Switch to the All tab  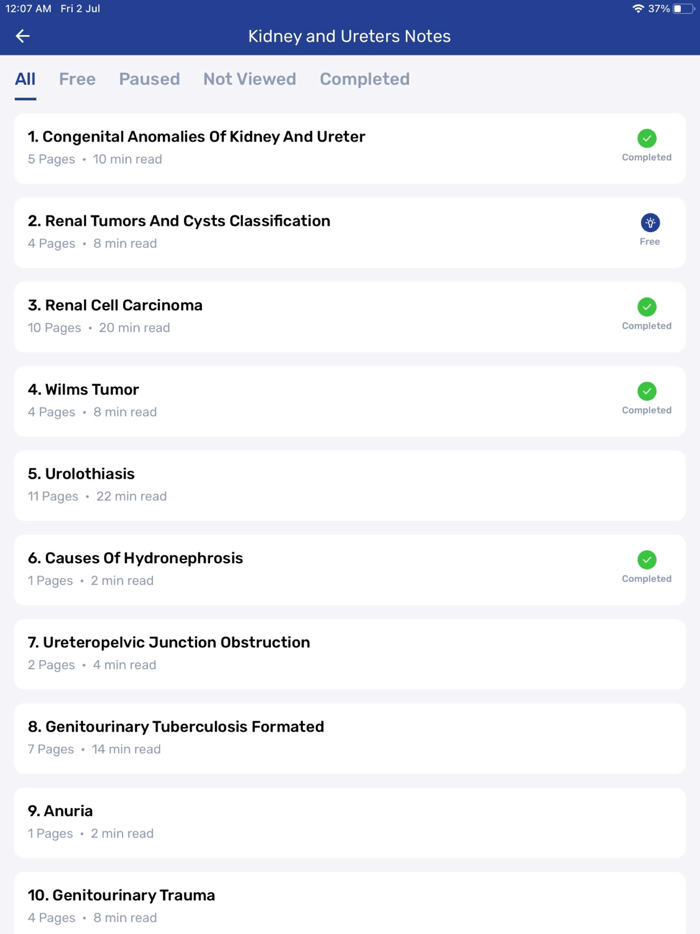tap(25, 79)
